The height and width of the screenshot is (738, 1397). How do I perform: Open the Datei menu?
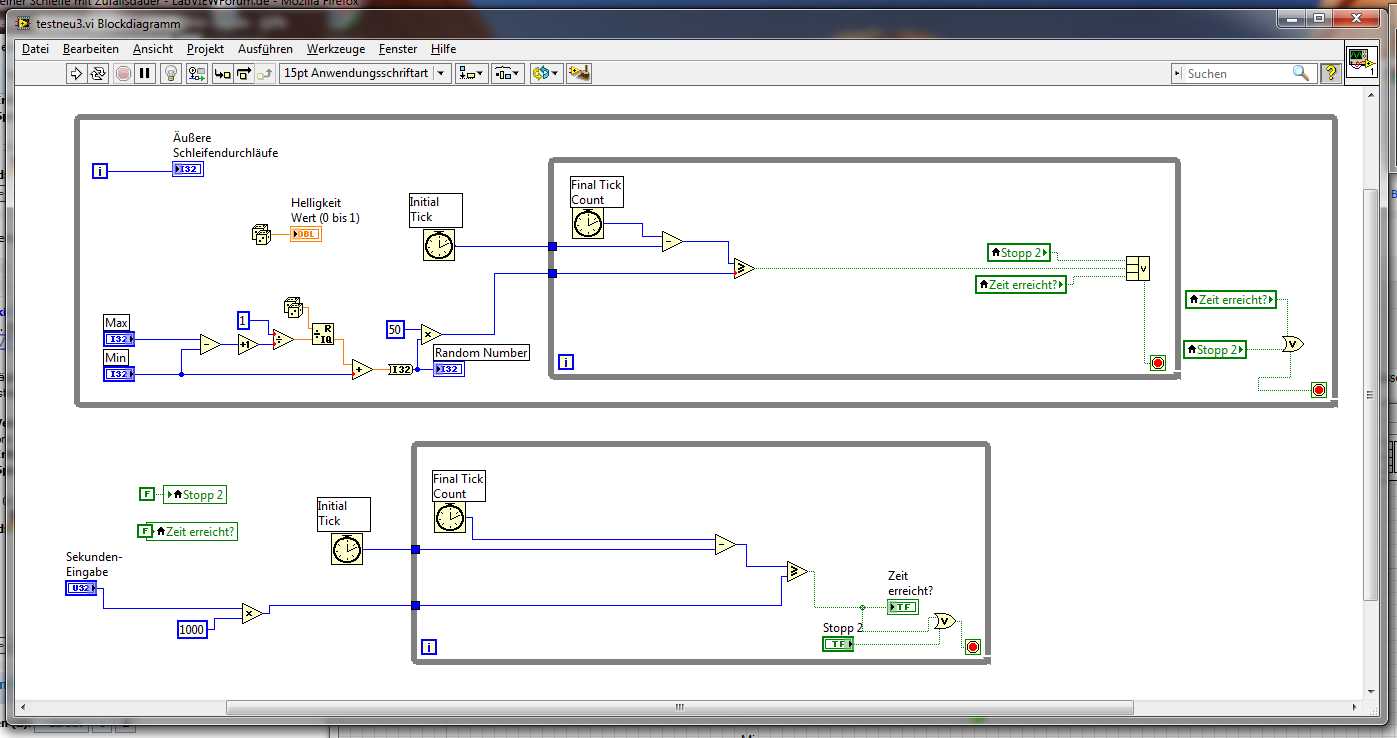coord(35,48)
